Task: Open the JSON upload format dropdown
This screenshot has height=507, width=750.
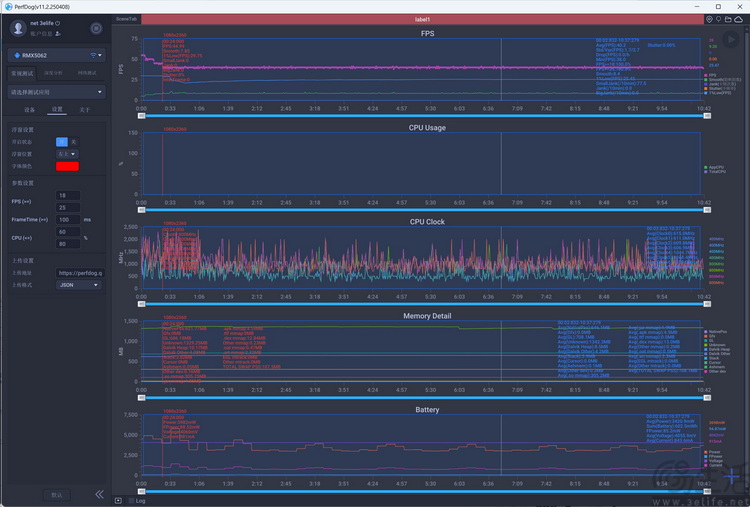Action: (x=79, y=285)
